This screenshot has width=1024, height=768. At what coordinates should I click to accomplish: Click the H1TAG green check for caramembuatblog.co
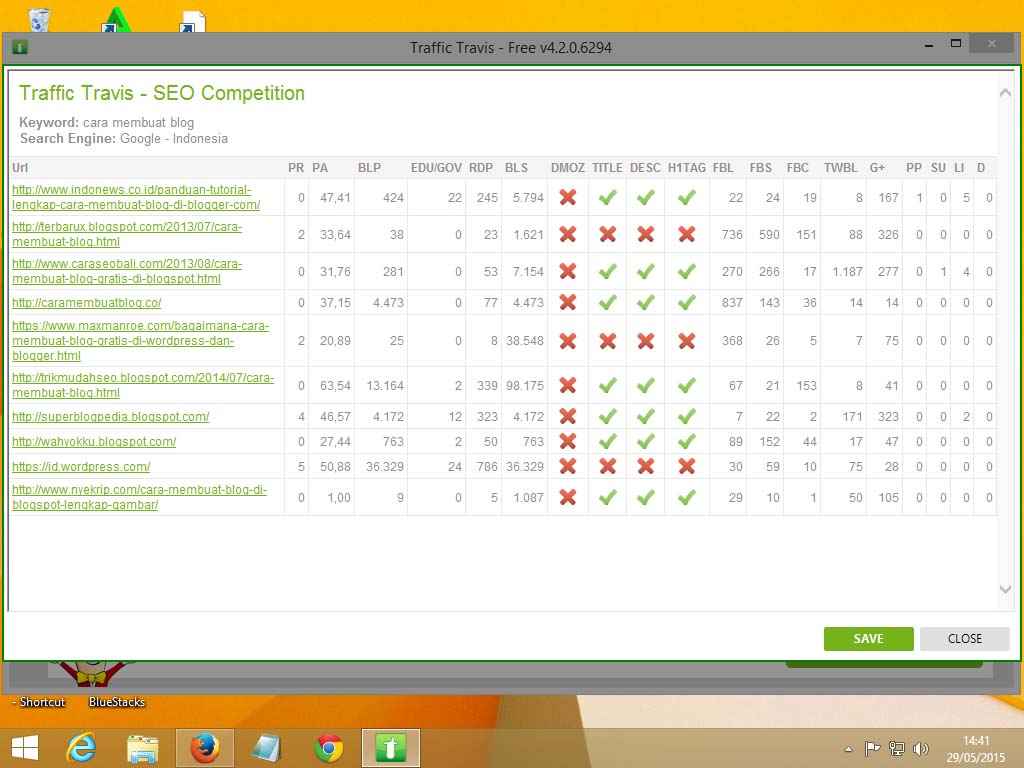pyautogui.click(x=686, y=302)
